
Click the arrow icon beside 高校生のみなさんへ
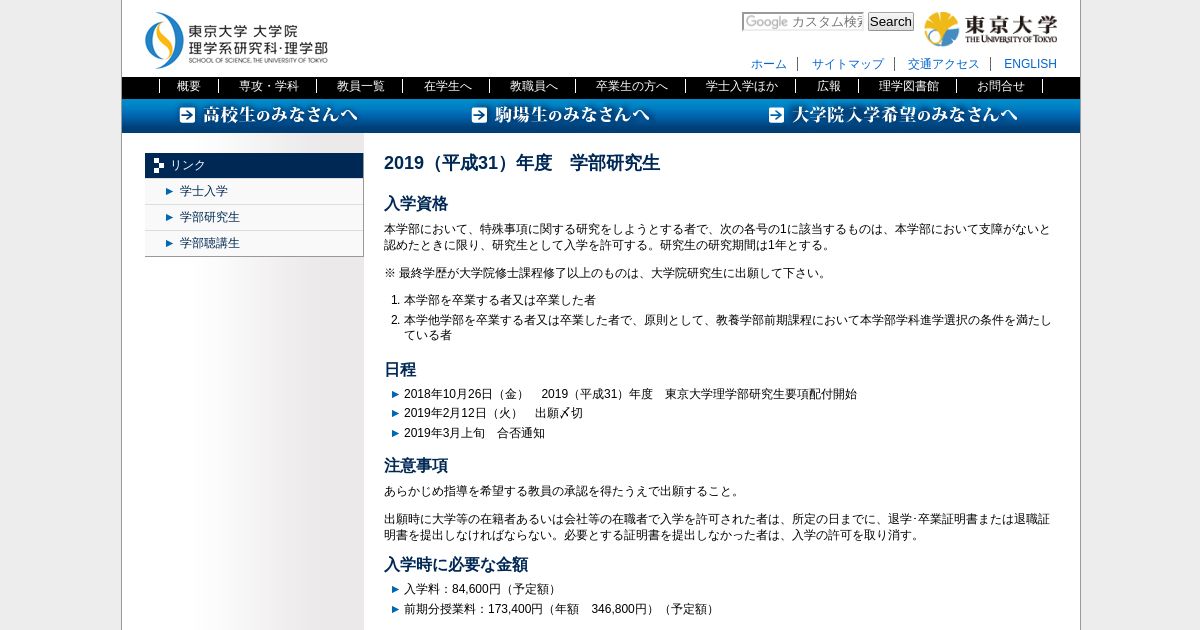point(188,115)
